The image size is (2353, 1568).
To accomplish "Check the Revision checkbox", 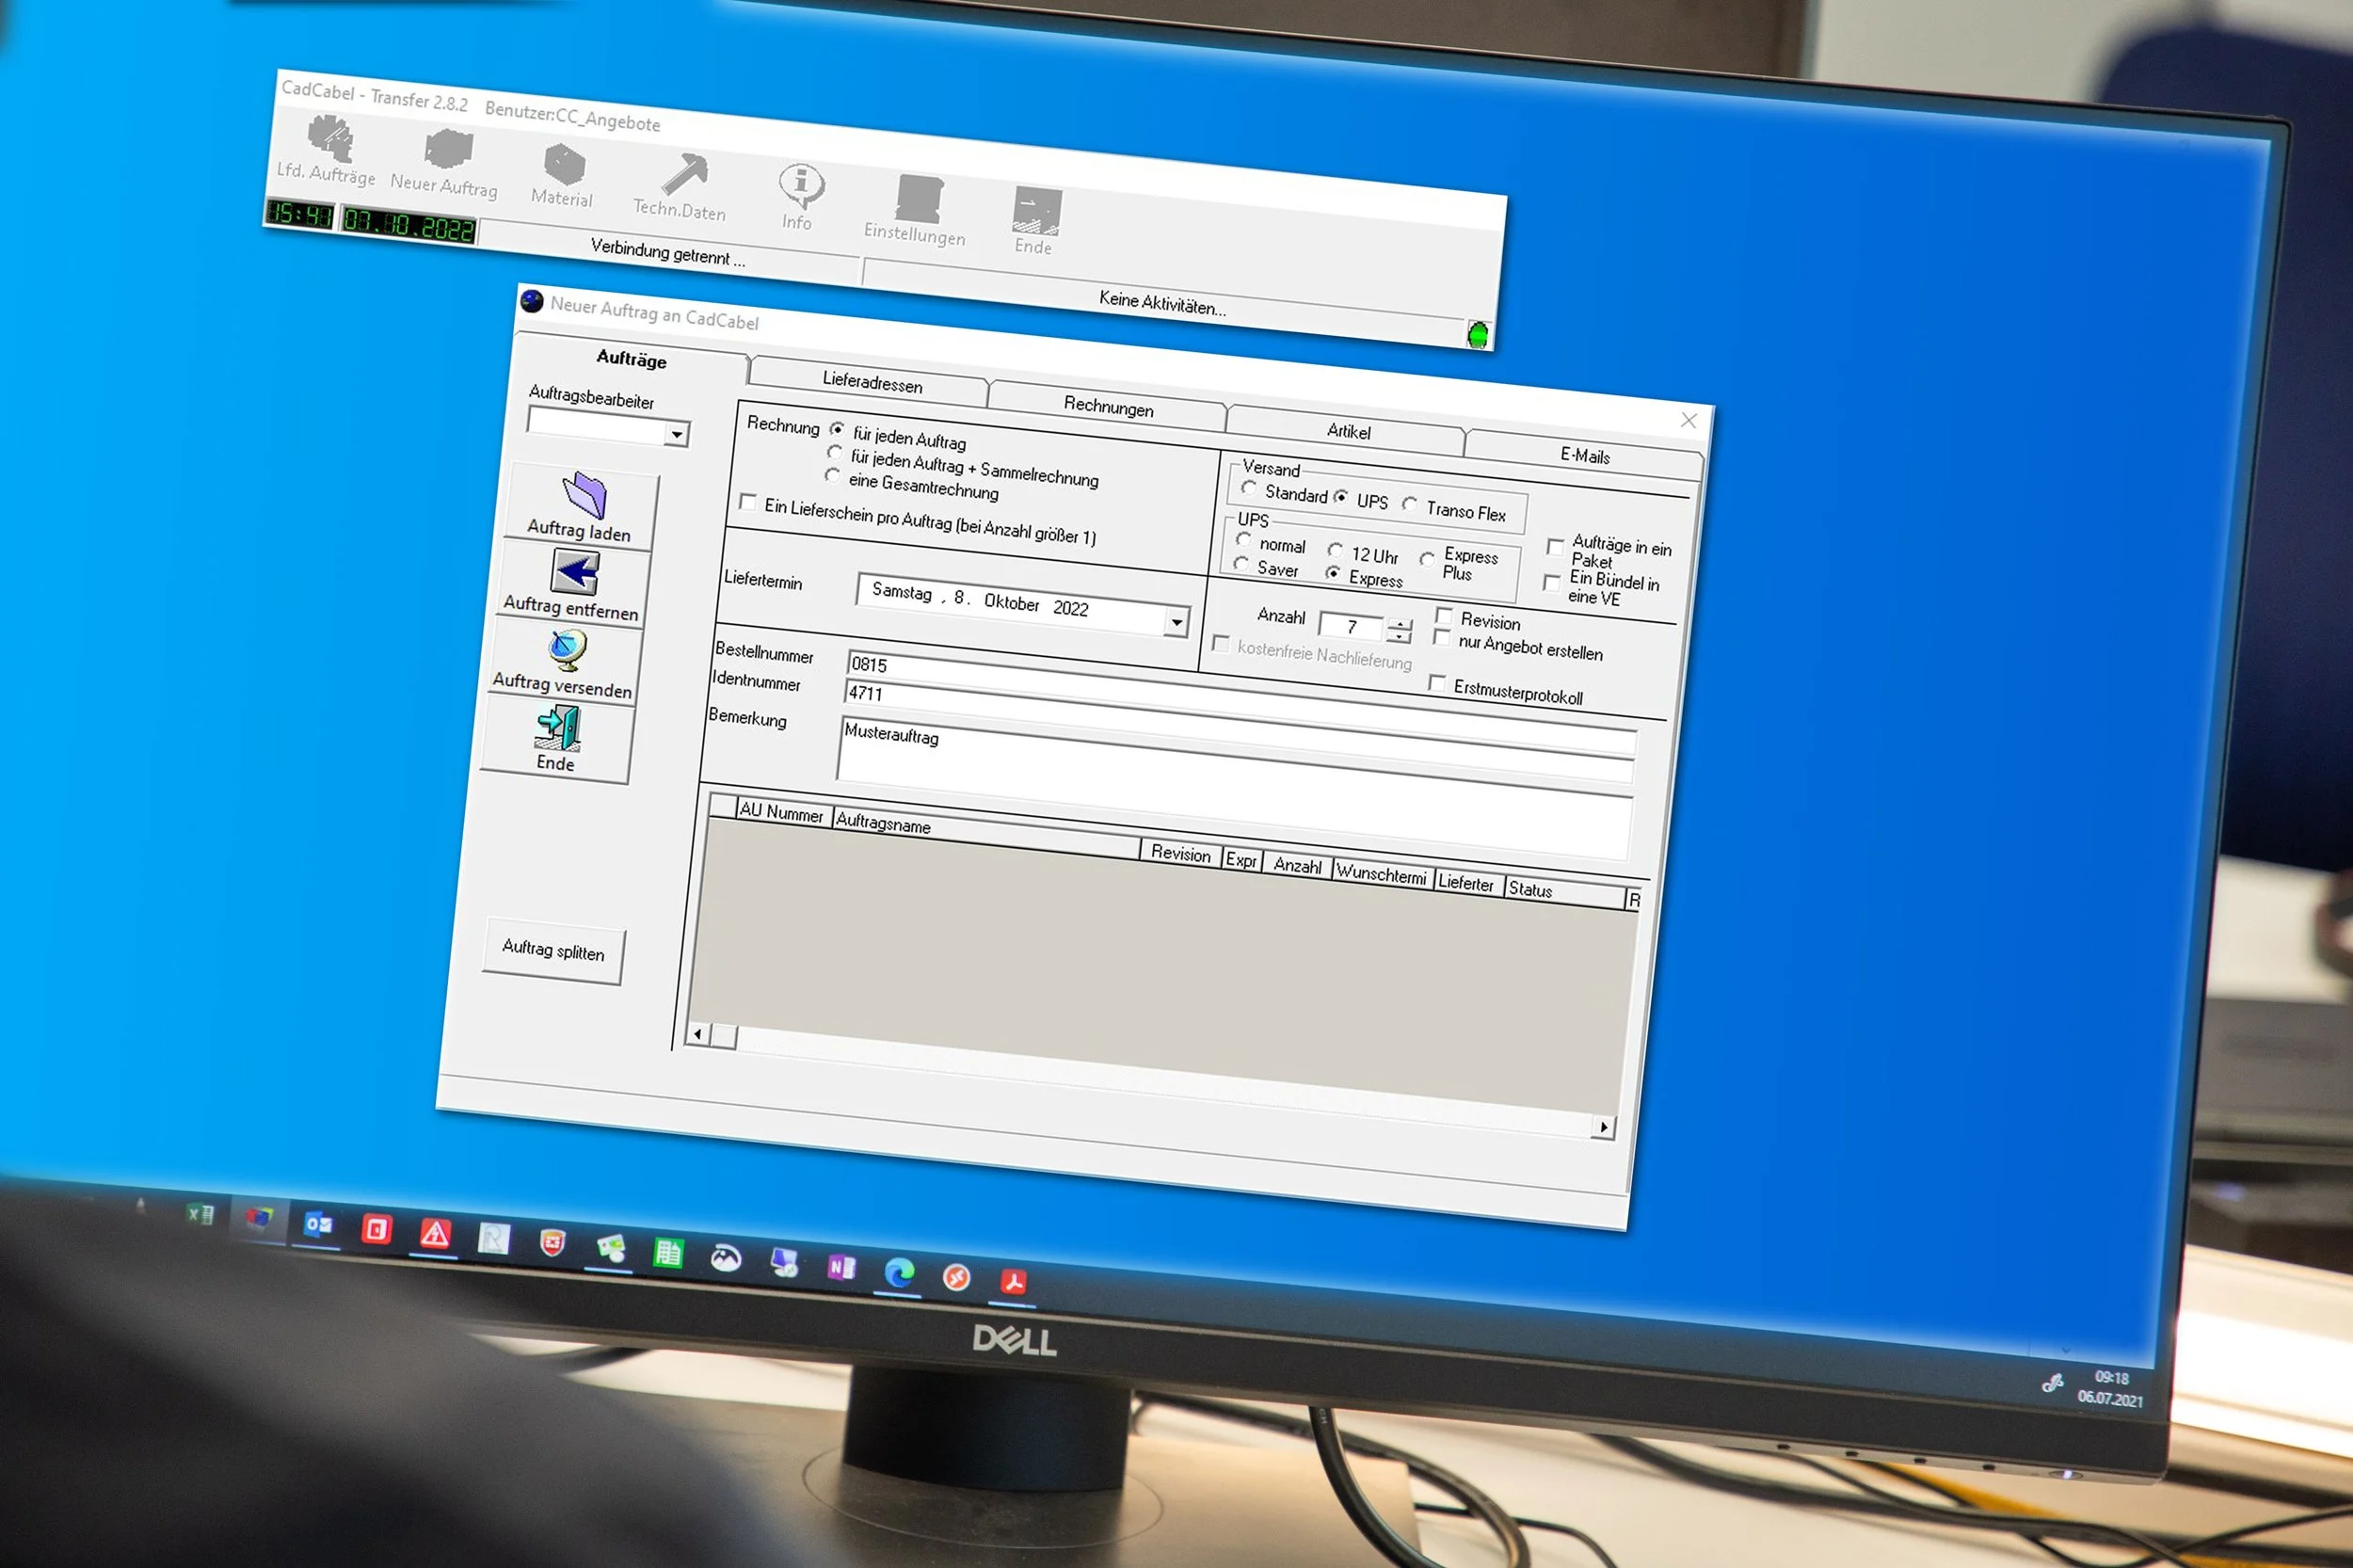I will 1444,616.
